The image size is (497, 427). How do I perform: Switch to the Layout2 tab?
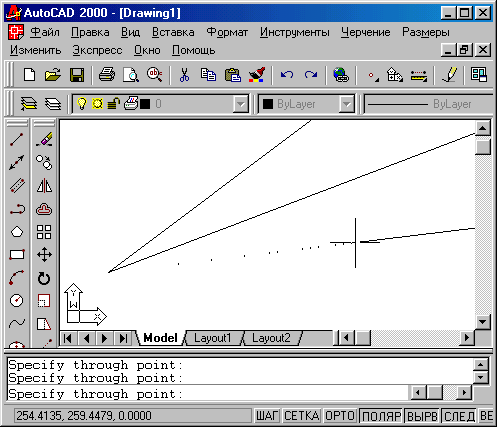(x=271, y=338)
